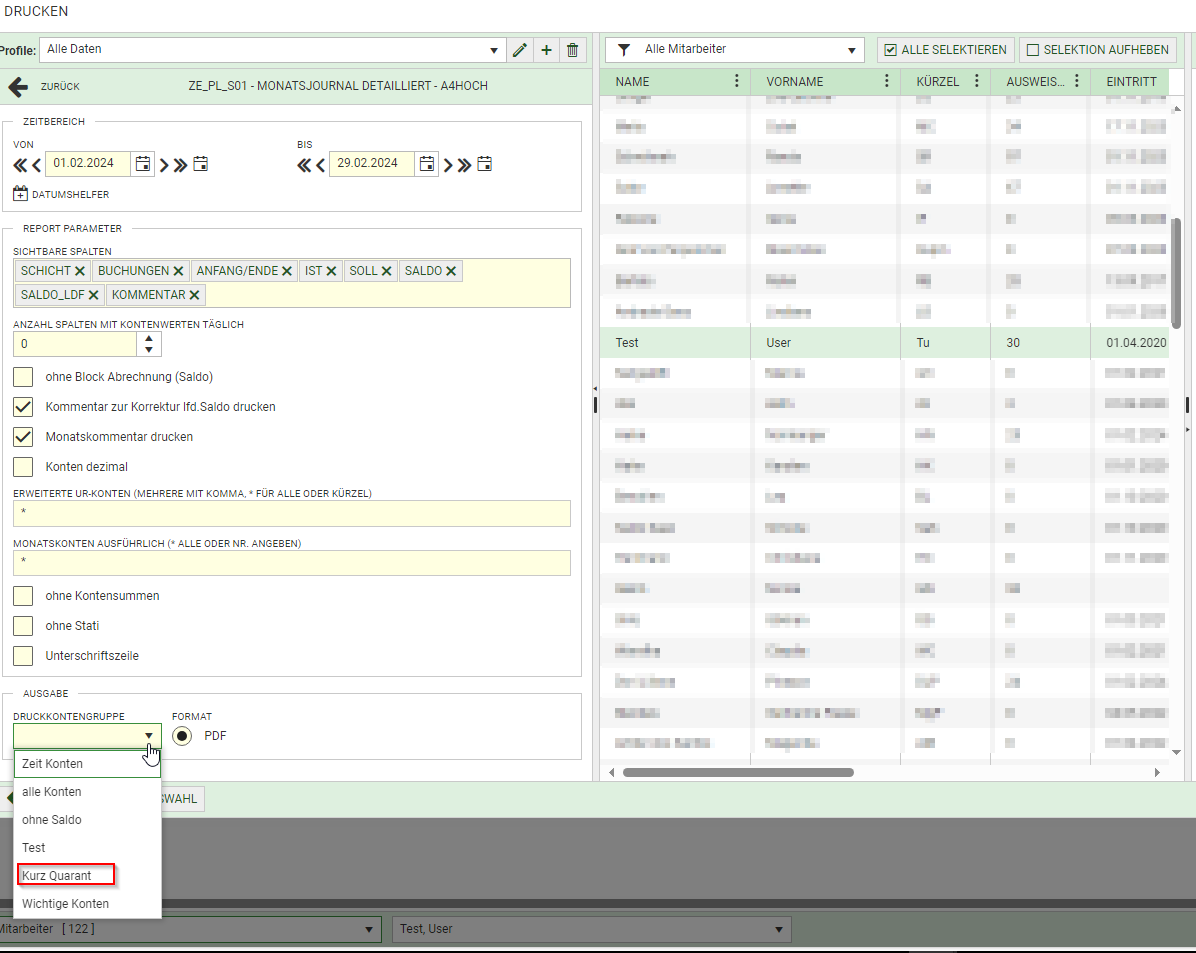Enable ohne Block Abrechnung (Saldo) checkbox
The width and height of the screenshot is (1196, 953).
23,377
